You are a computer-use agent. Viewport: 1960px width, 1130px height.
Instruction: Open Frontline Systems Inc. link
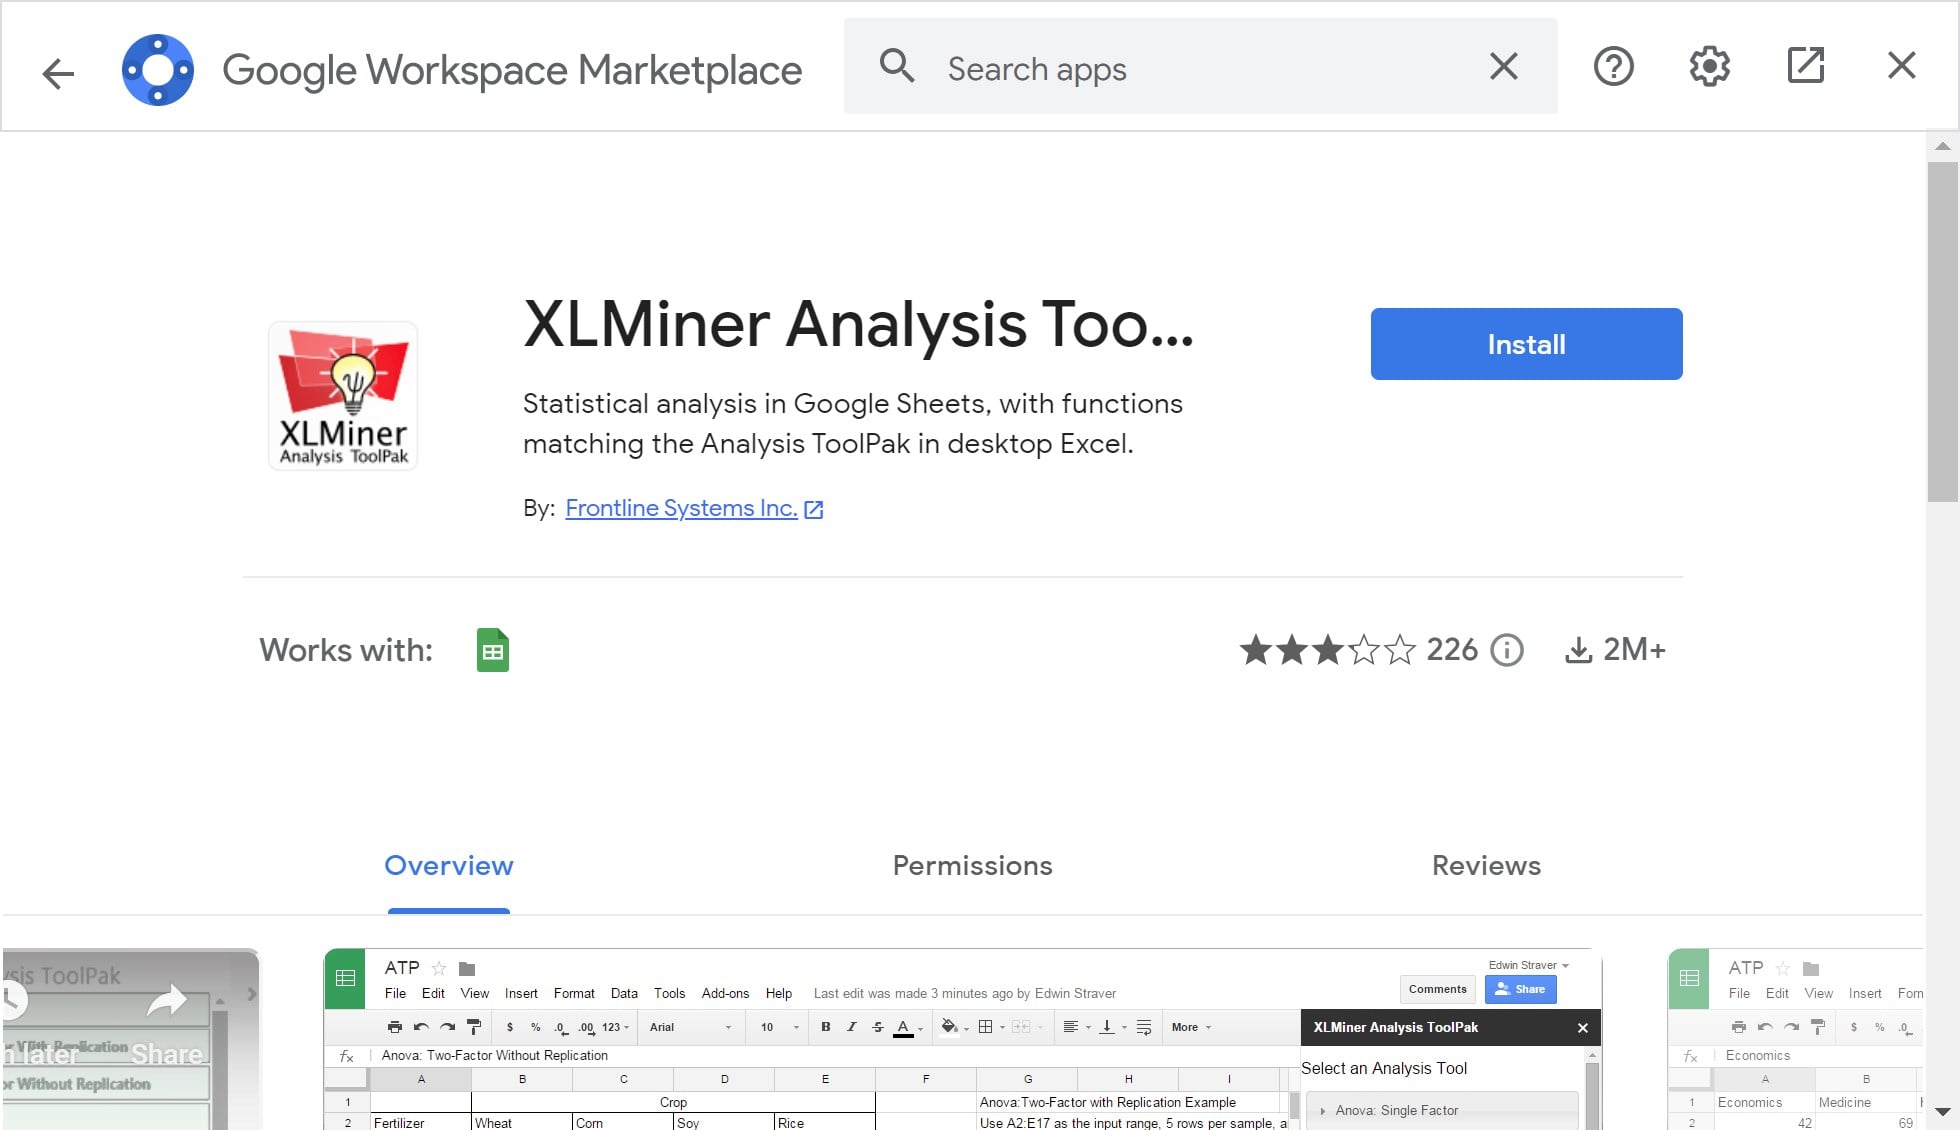point(681,508)
